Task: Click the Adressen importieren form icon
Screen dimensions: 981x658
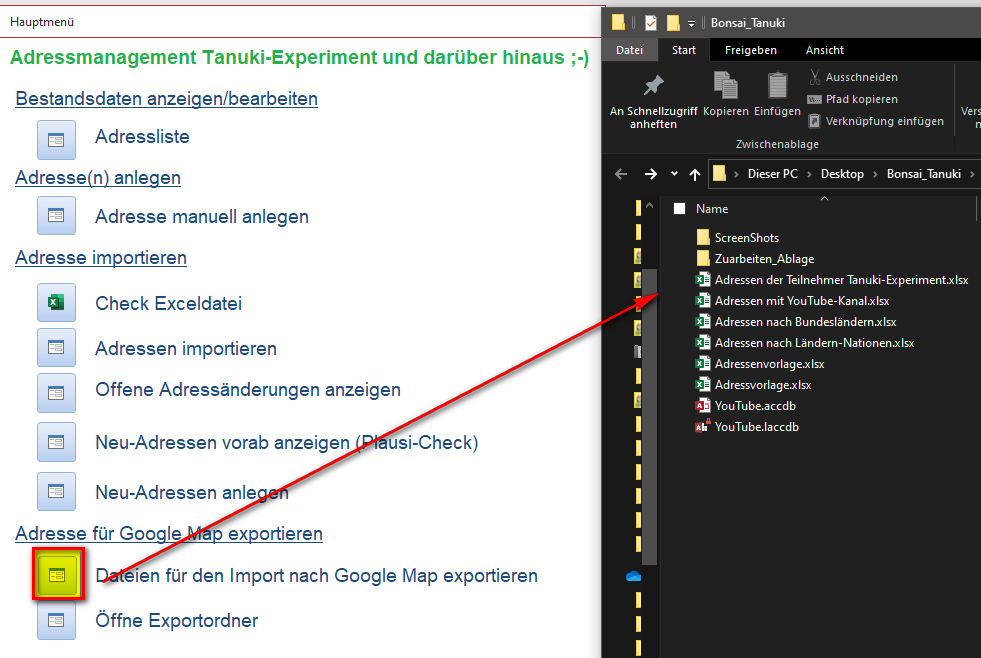Action: click(56, 347)
